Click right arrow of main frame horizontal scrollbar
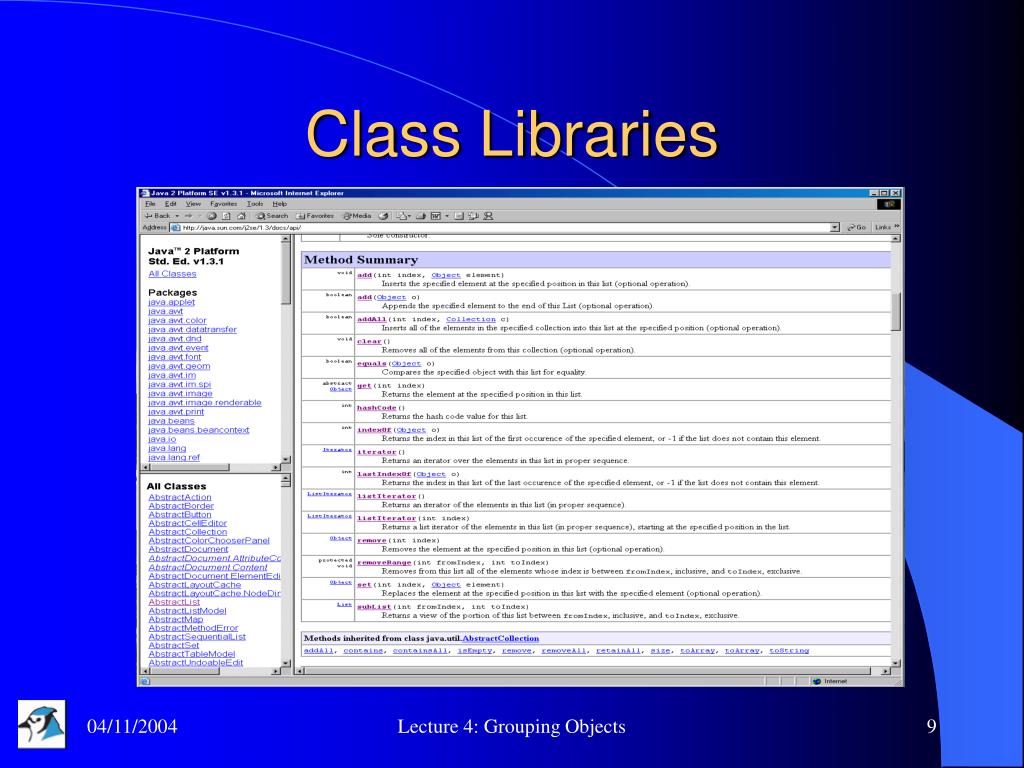 886,671
